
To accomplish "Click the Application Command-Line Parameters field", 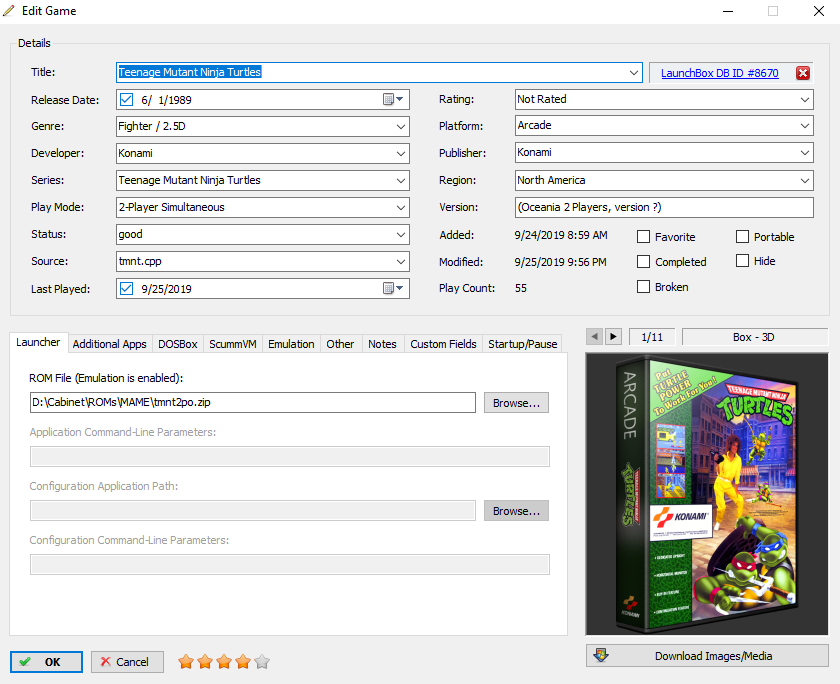I will pyautogui.click(x=290, y=457).
